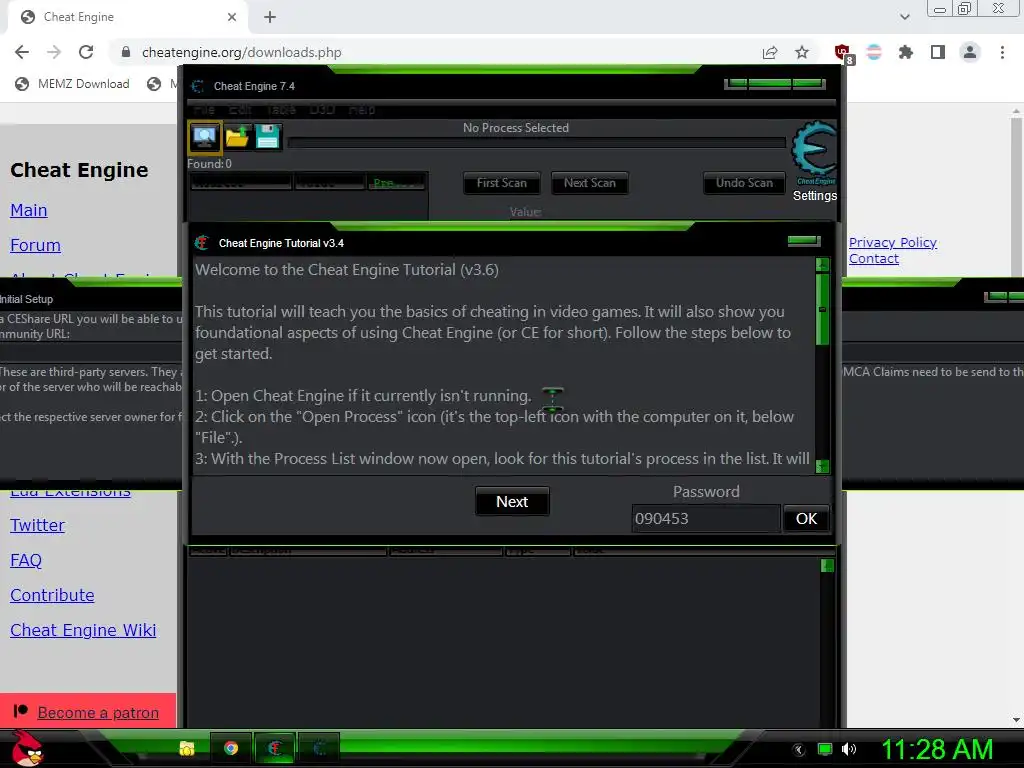
Task: Click the site lock icon in address bar
Action: pyautogui.click(x=126, y=52)
